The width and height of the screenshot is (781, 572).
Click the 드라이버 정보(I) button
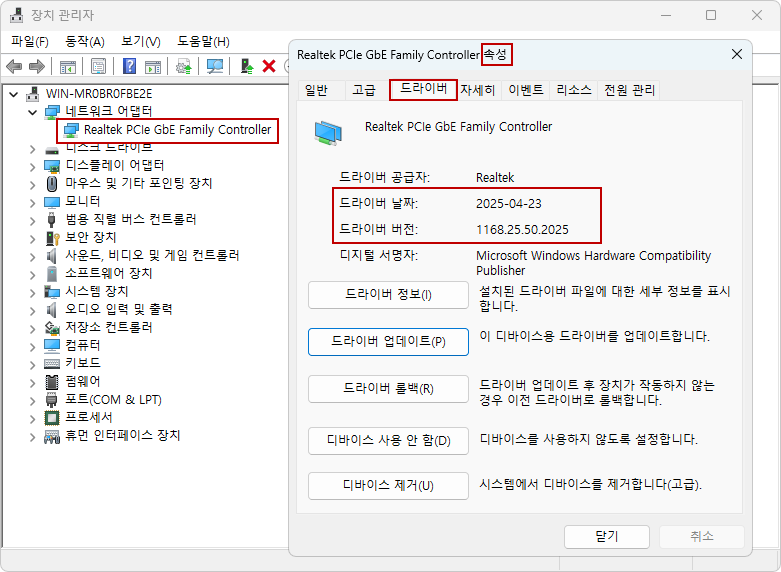(x=389, y=295)
